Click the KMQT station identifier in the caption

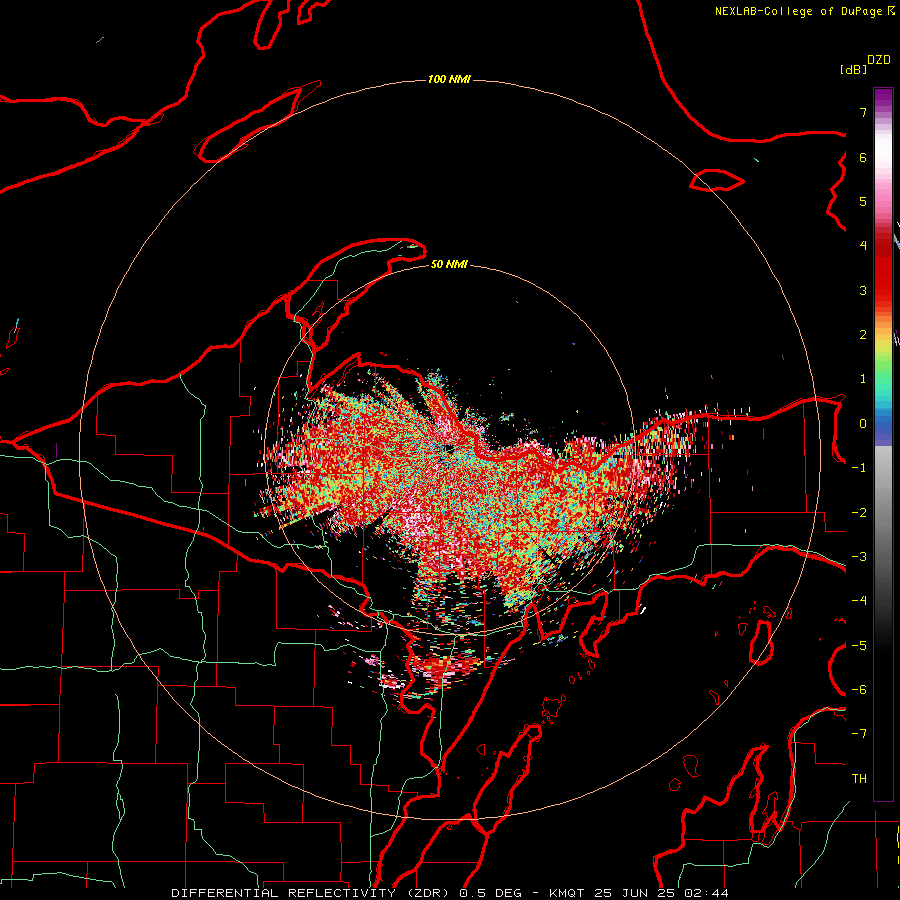coord(567,893)
